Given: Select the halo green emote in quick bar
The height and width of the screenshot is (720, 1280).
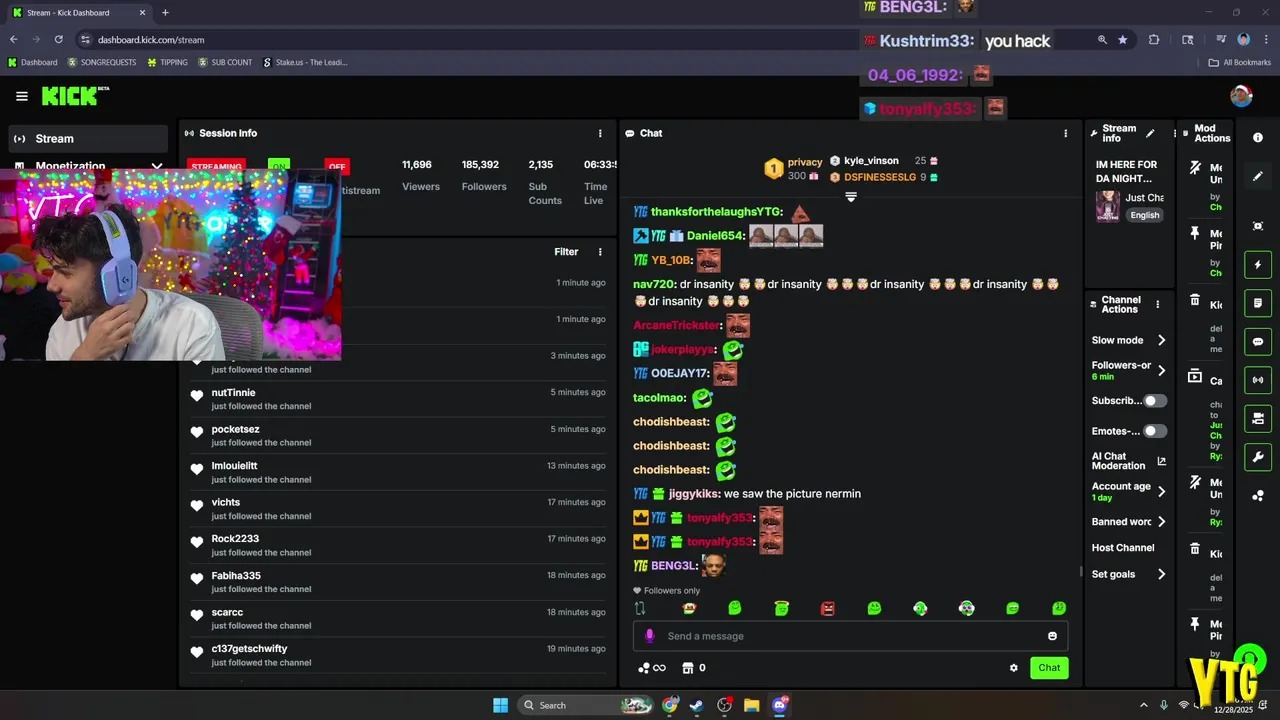Looking at the screenshot, I should [x=781, y=608].
